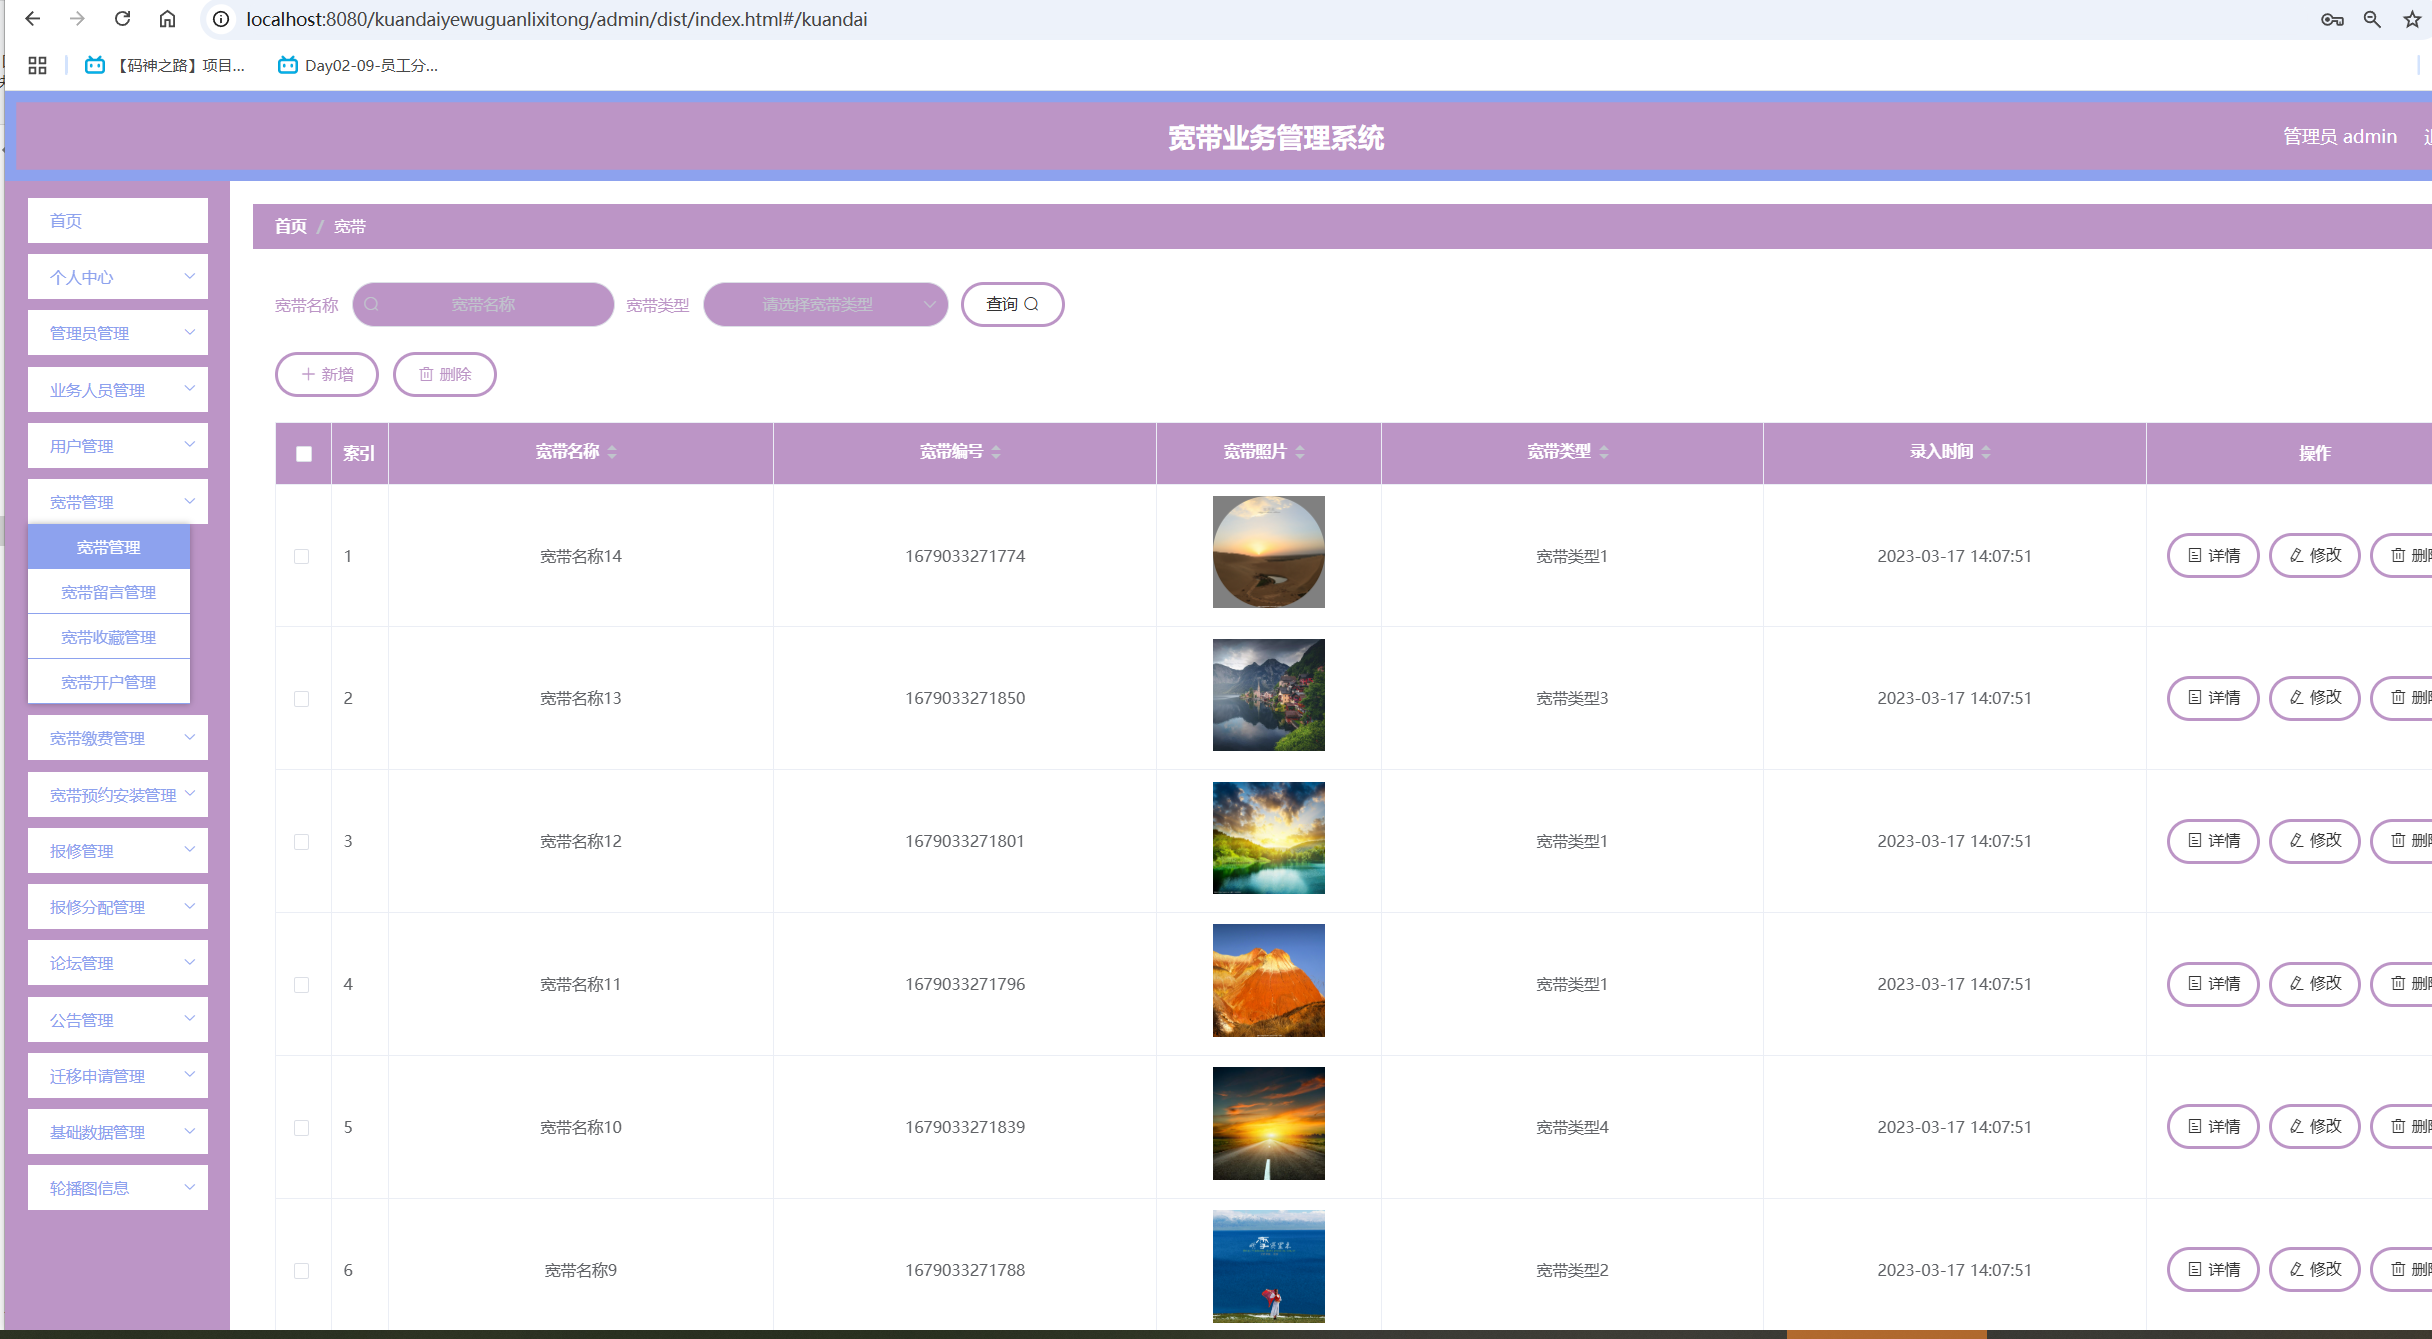Viewport: 2432px width, 1339px height.
Task: Open 详情 for 宽带名称9
Action: tap(2213, 1269)
